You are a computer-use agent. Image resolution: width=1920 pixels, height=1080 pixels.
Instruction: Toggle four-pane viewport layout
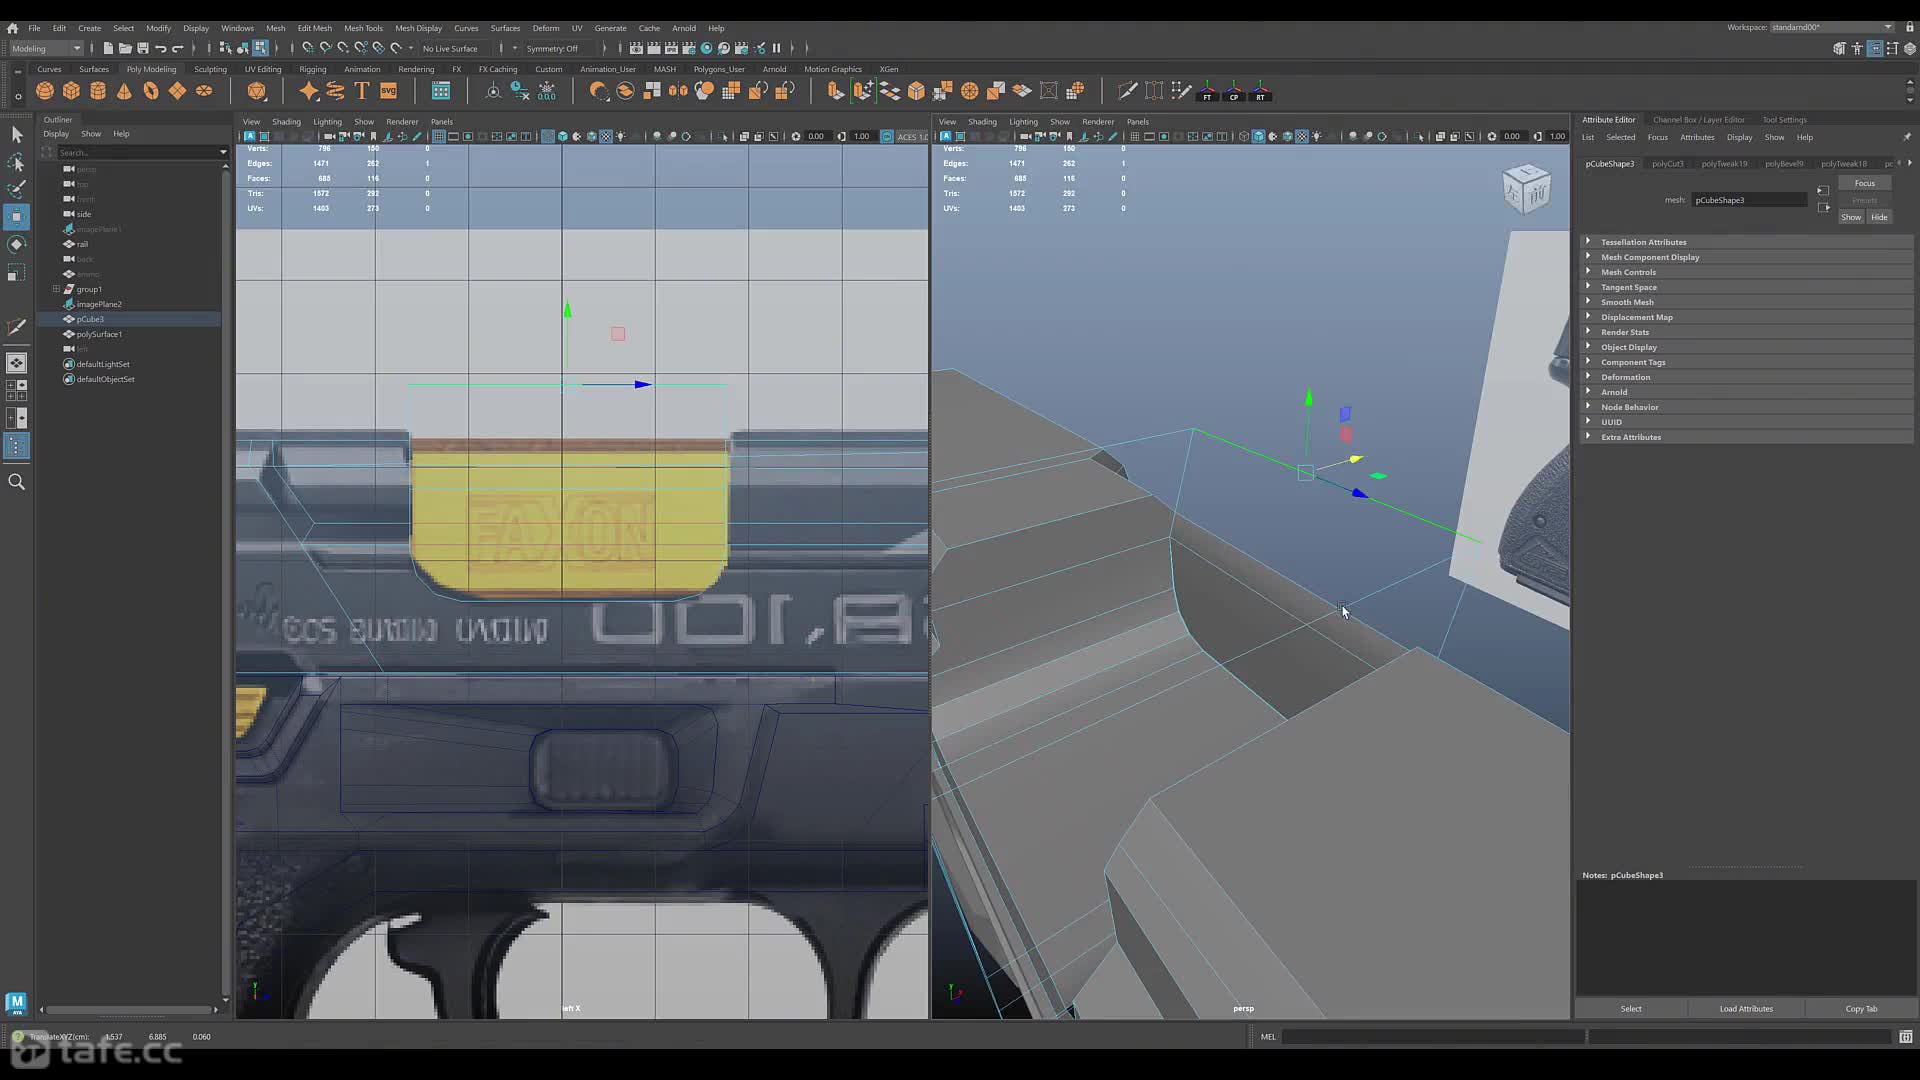click(16, 391)
